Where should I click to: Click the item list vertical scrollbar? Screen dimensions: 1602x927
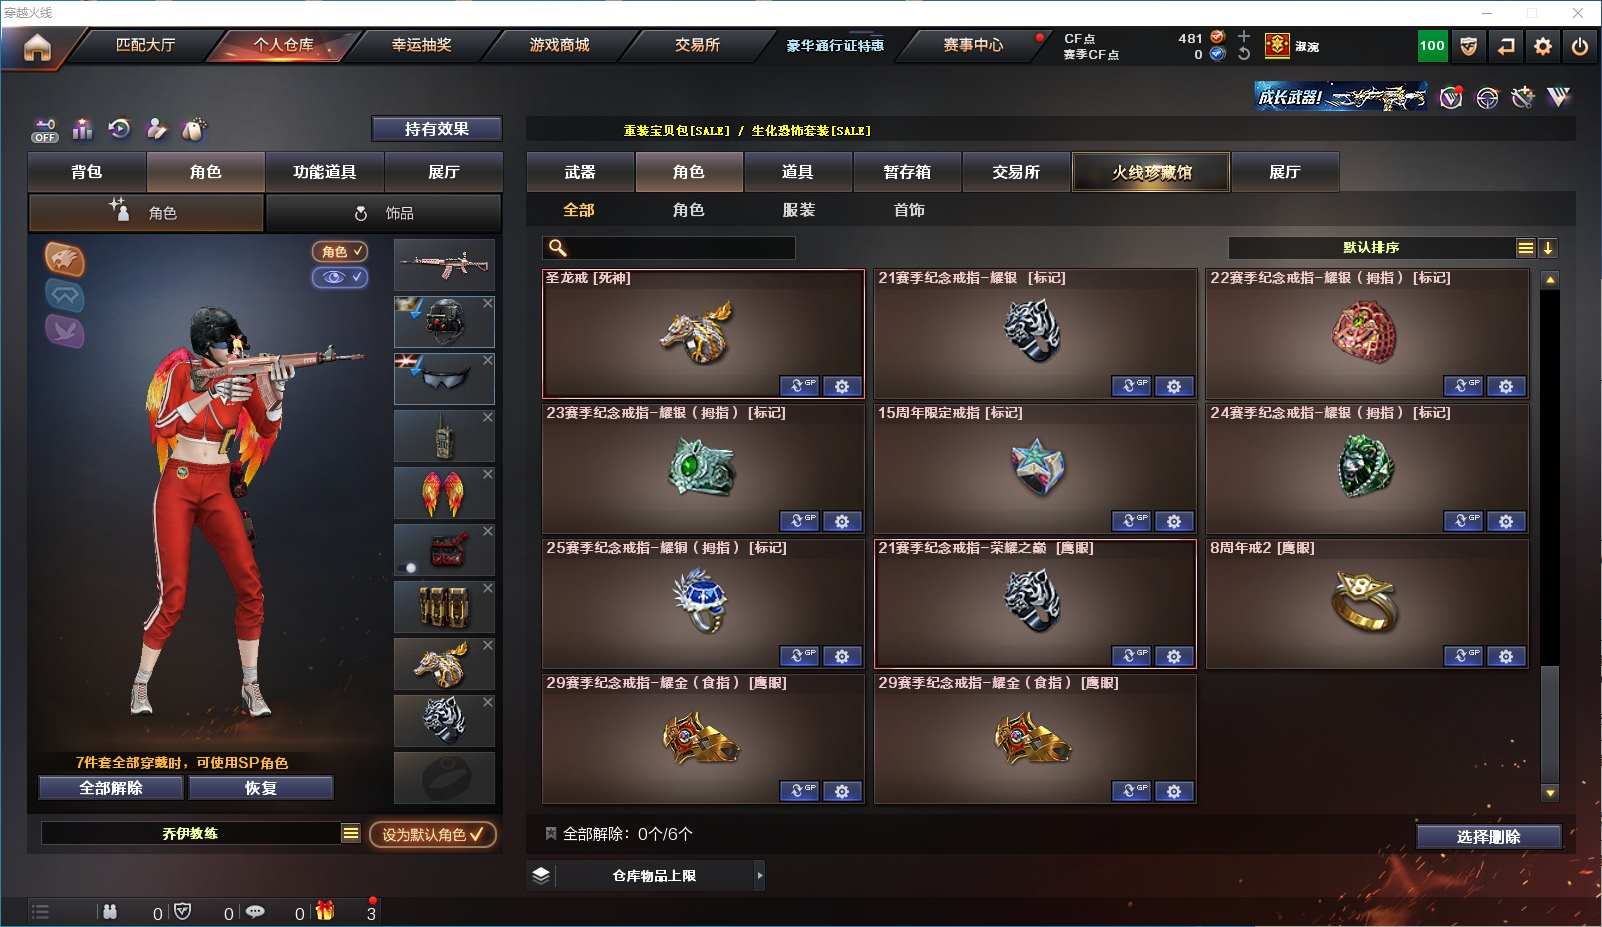tap(1550, 535)
